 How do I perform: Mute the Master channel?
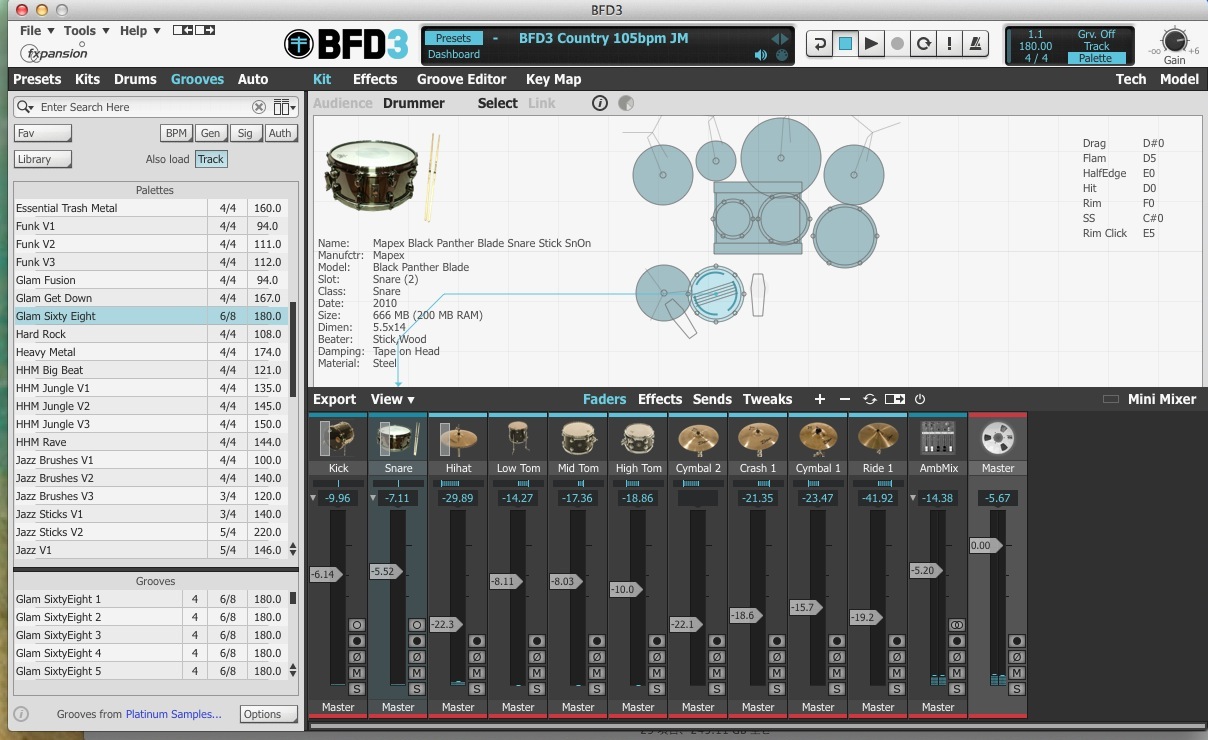click(x=1017, y=673)
